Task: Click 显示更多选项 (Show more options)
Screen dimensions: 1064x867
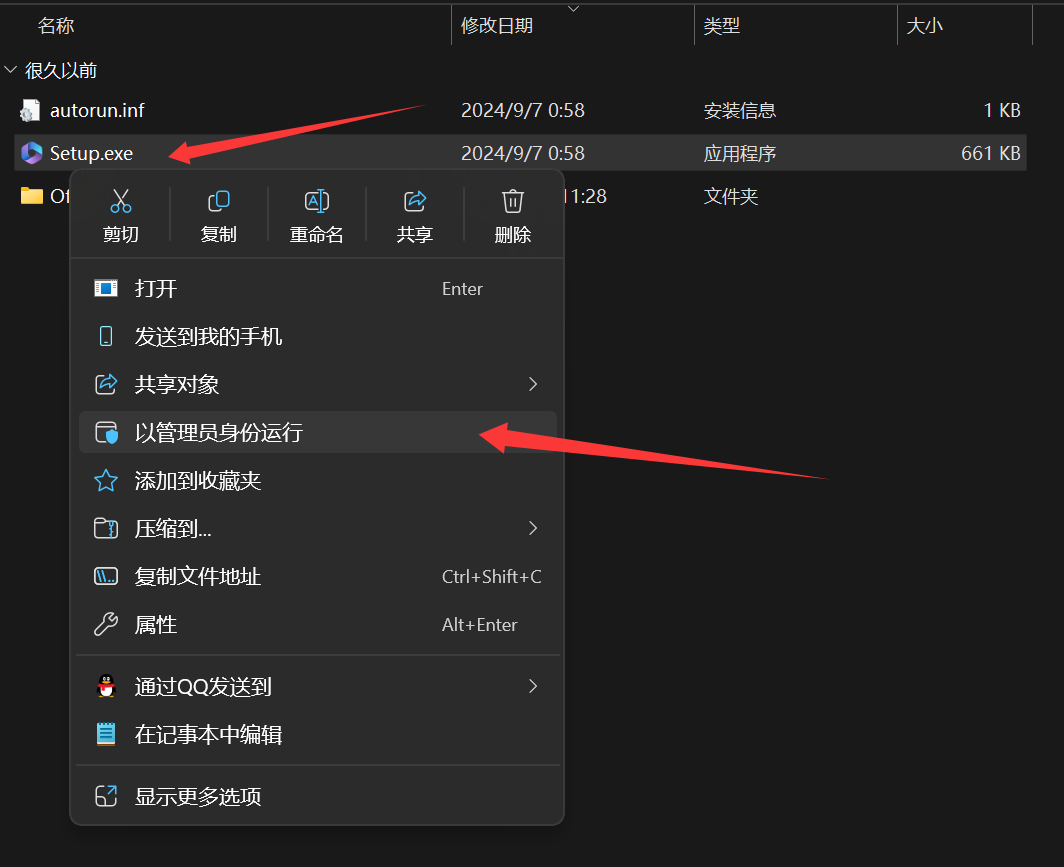Action: tap(198, 797)
